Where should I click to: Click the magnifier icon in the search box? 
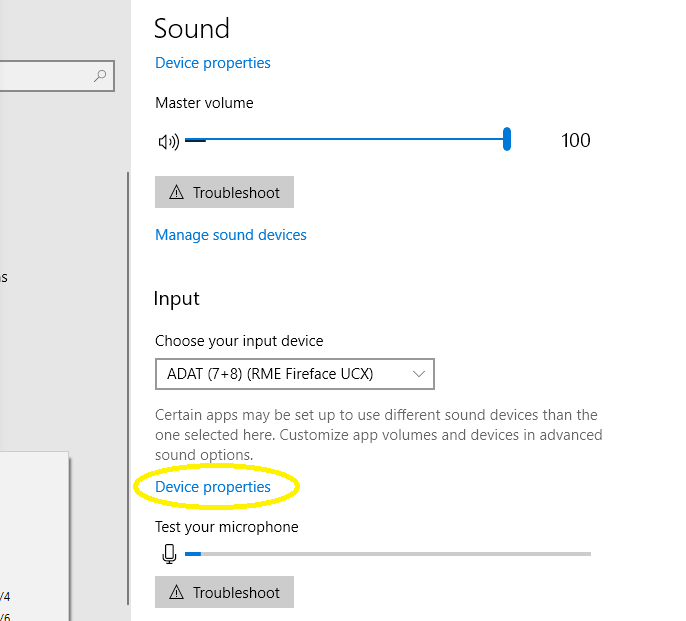pyautogui.click(x=100, y=76)
